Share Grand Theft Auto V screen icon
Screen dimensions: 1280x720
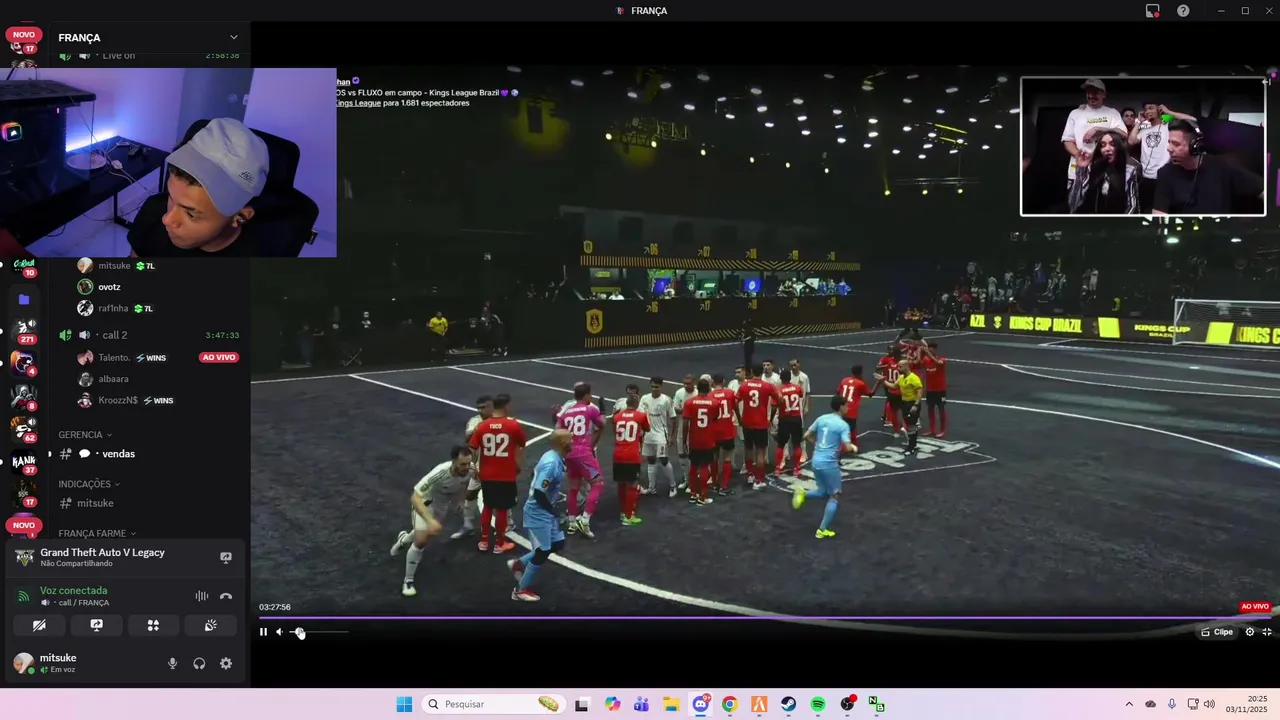[x=226, y=557]
